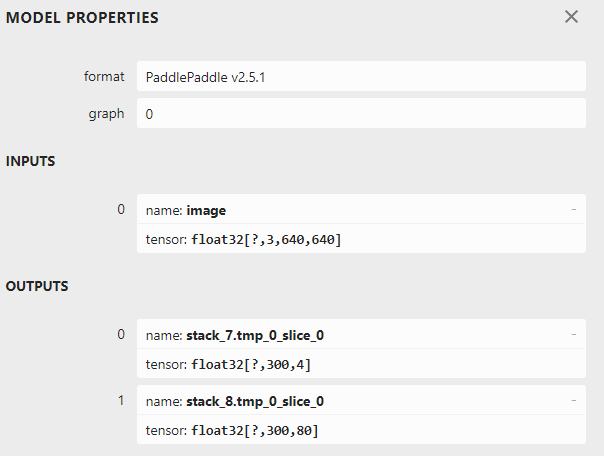Screen dimensions: 604x456
Task: Click the OUTPUTS section header
Action: click(37, 286)
